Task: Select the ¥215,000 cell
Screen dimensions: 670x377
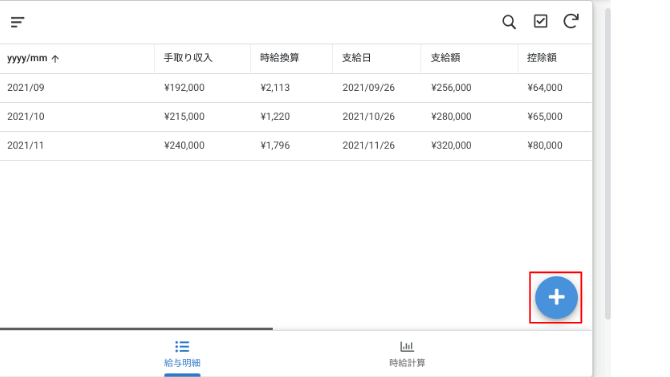Action: (x=184, y=117)
